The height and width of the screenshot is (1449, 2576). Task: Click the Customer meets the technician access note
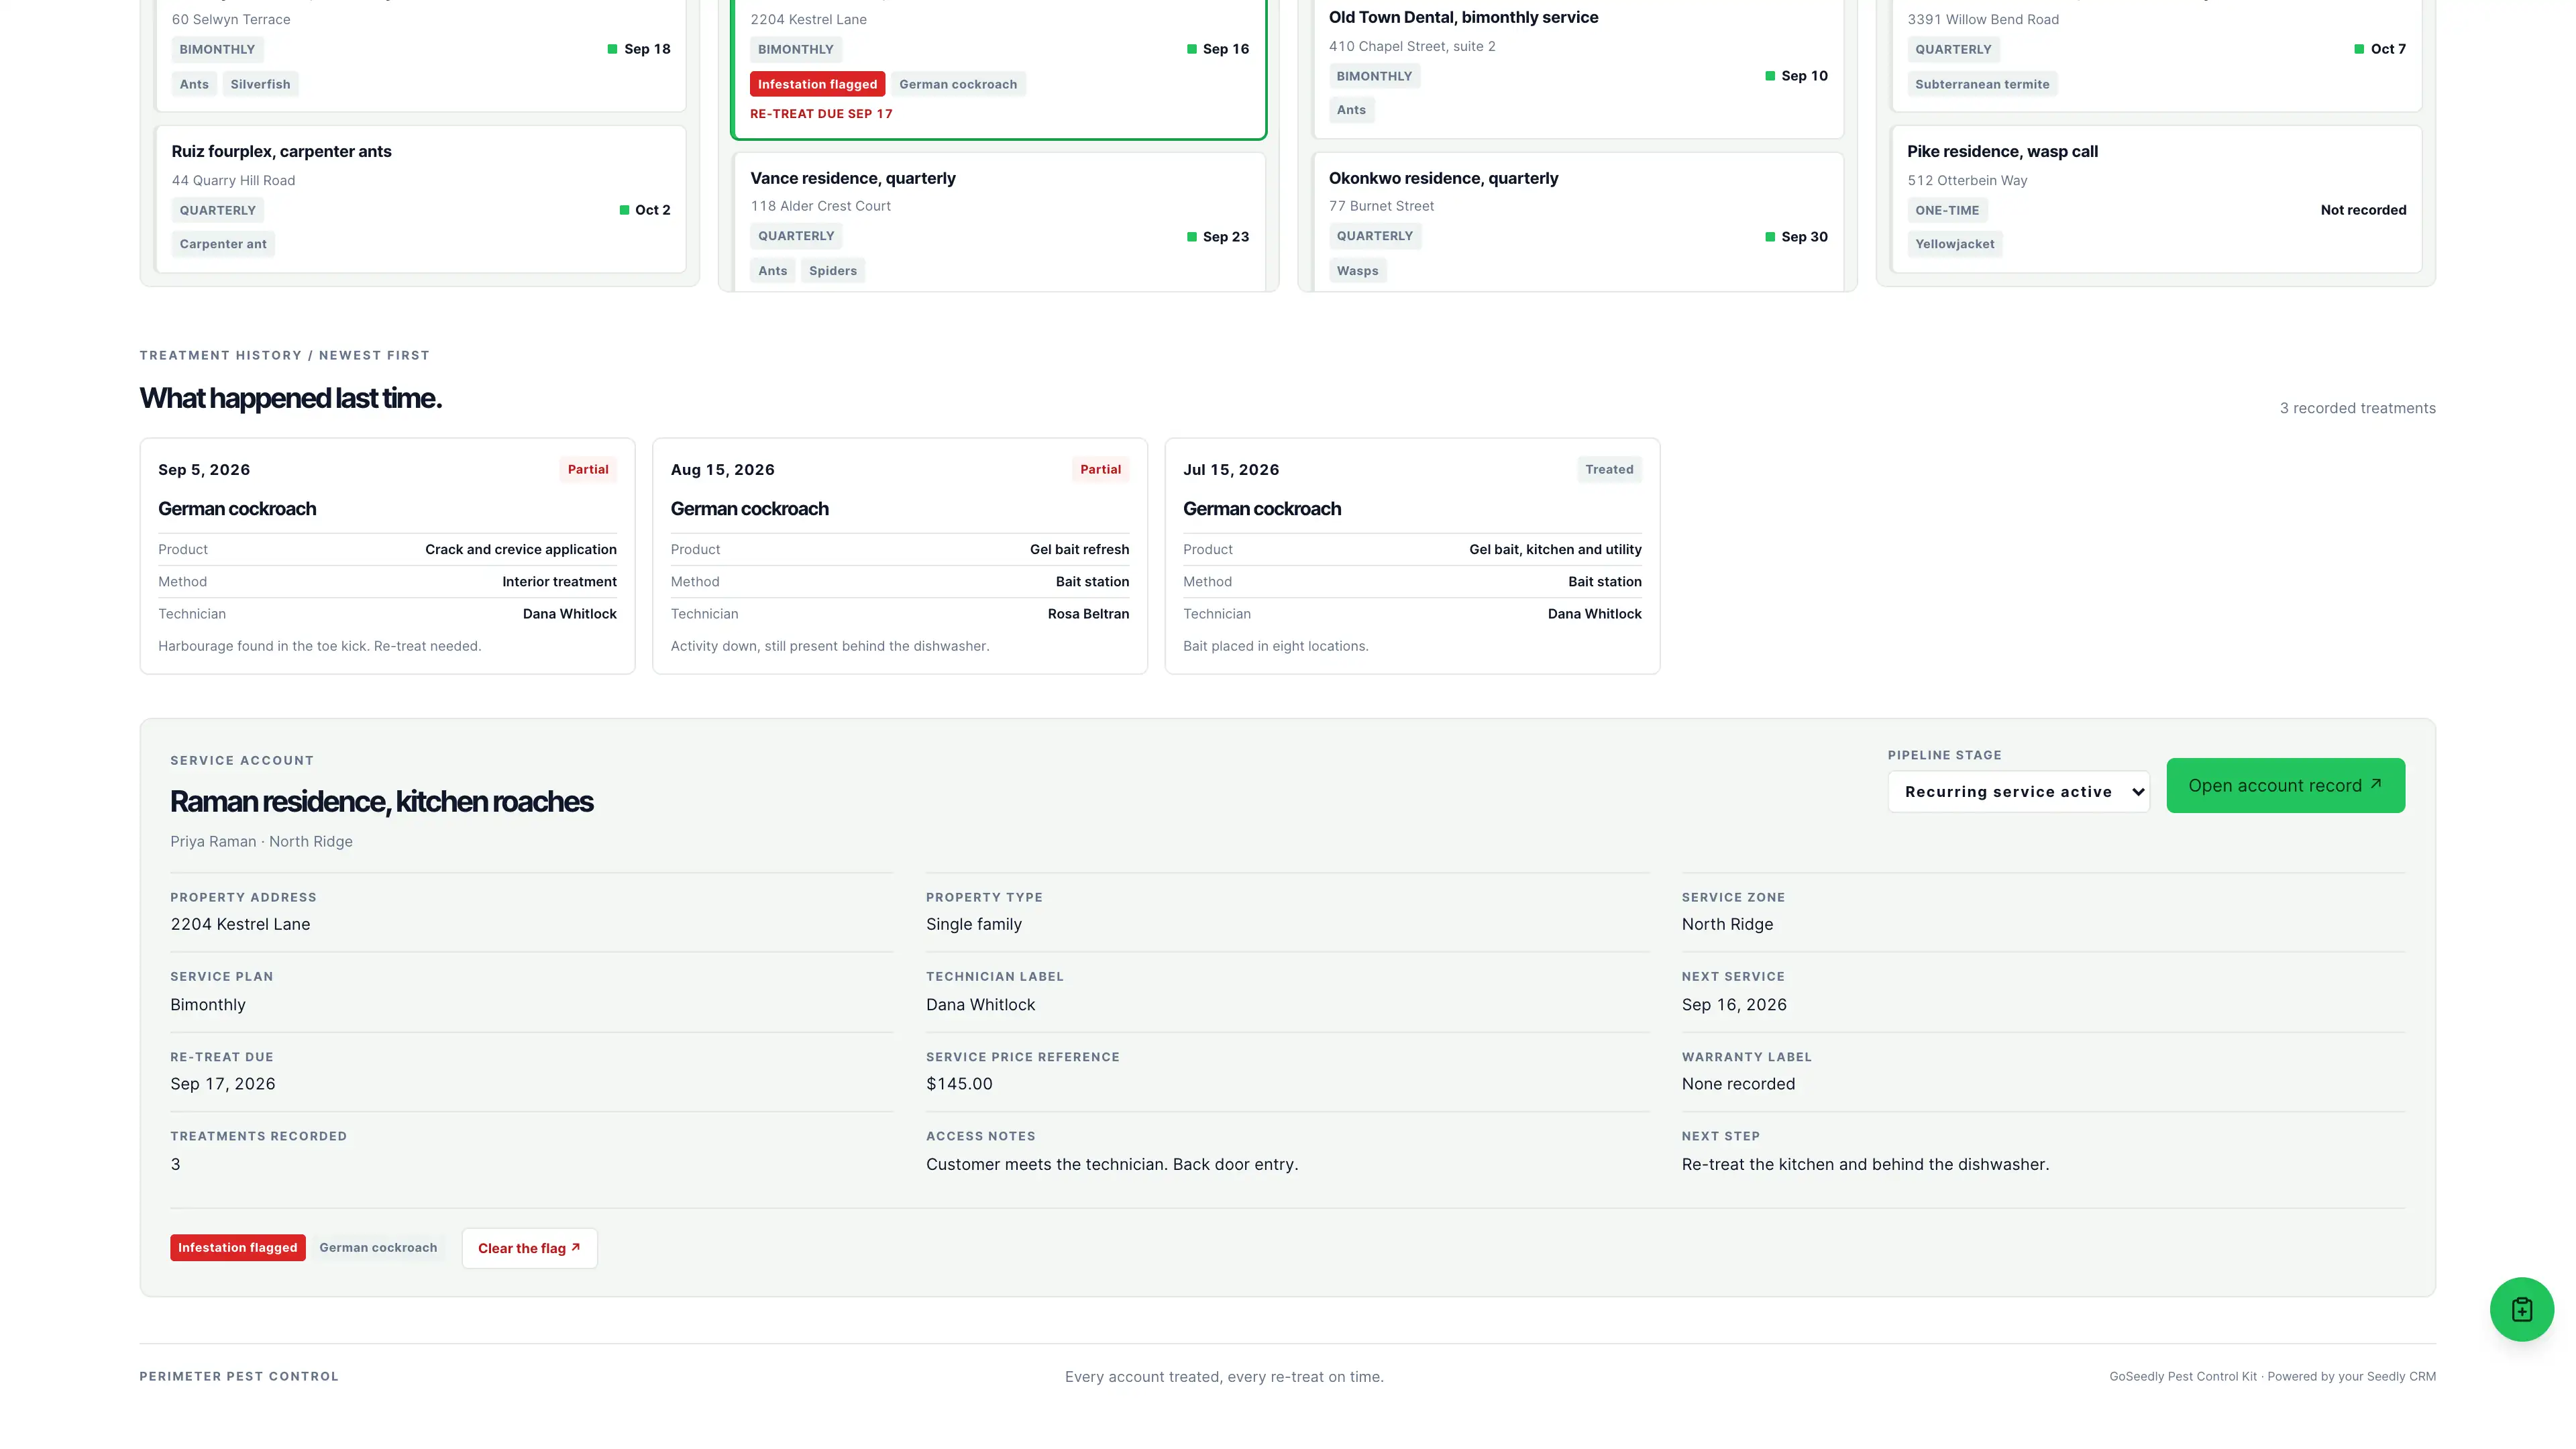click(x=1111, y=1164)
